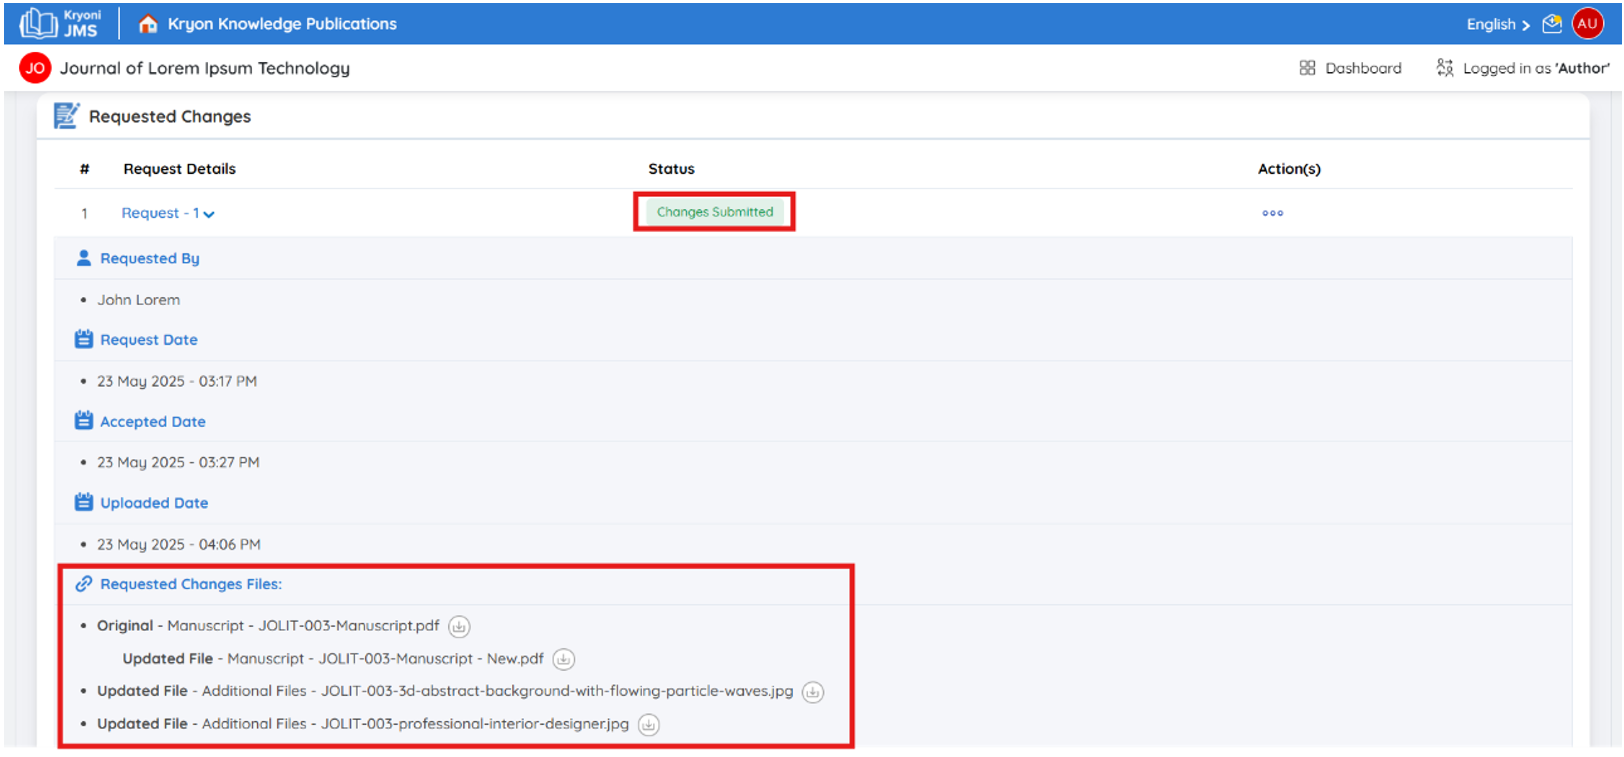Click the Dashboard grid icon

1307,68
